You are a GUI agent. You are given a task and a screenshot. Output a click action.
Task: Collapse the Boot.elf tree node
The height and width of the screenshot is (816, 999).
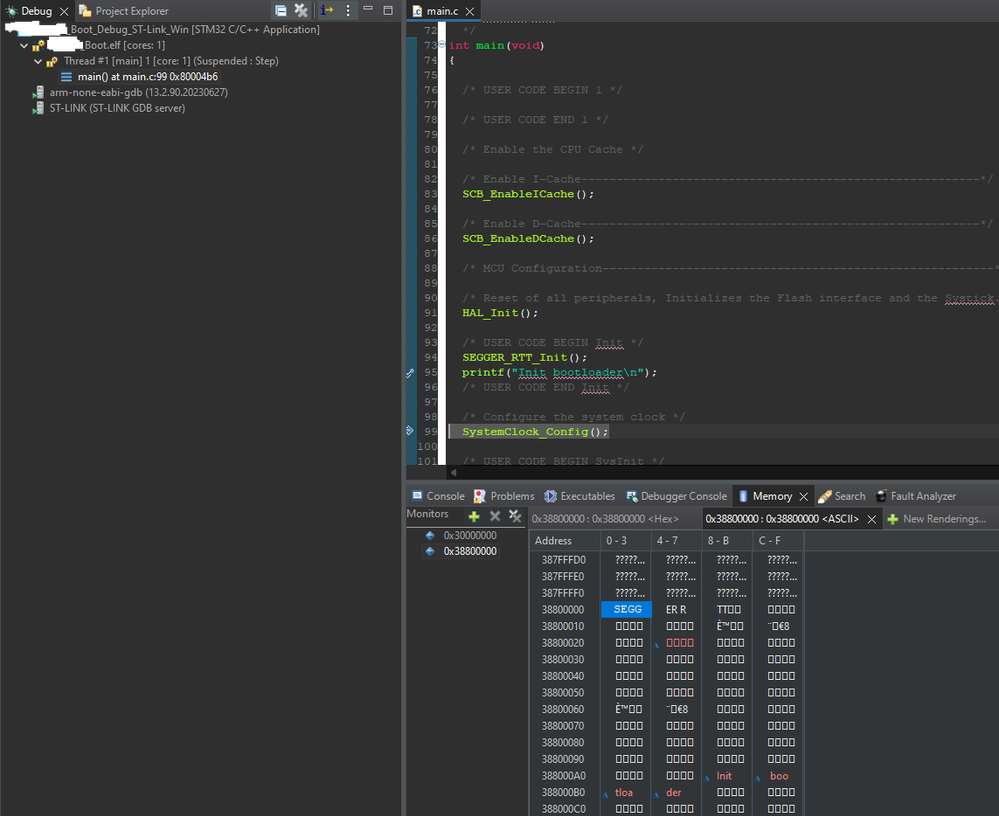click(24, 45)
